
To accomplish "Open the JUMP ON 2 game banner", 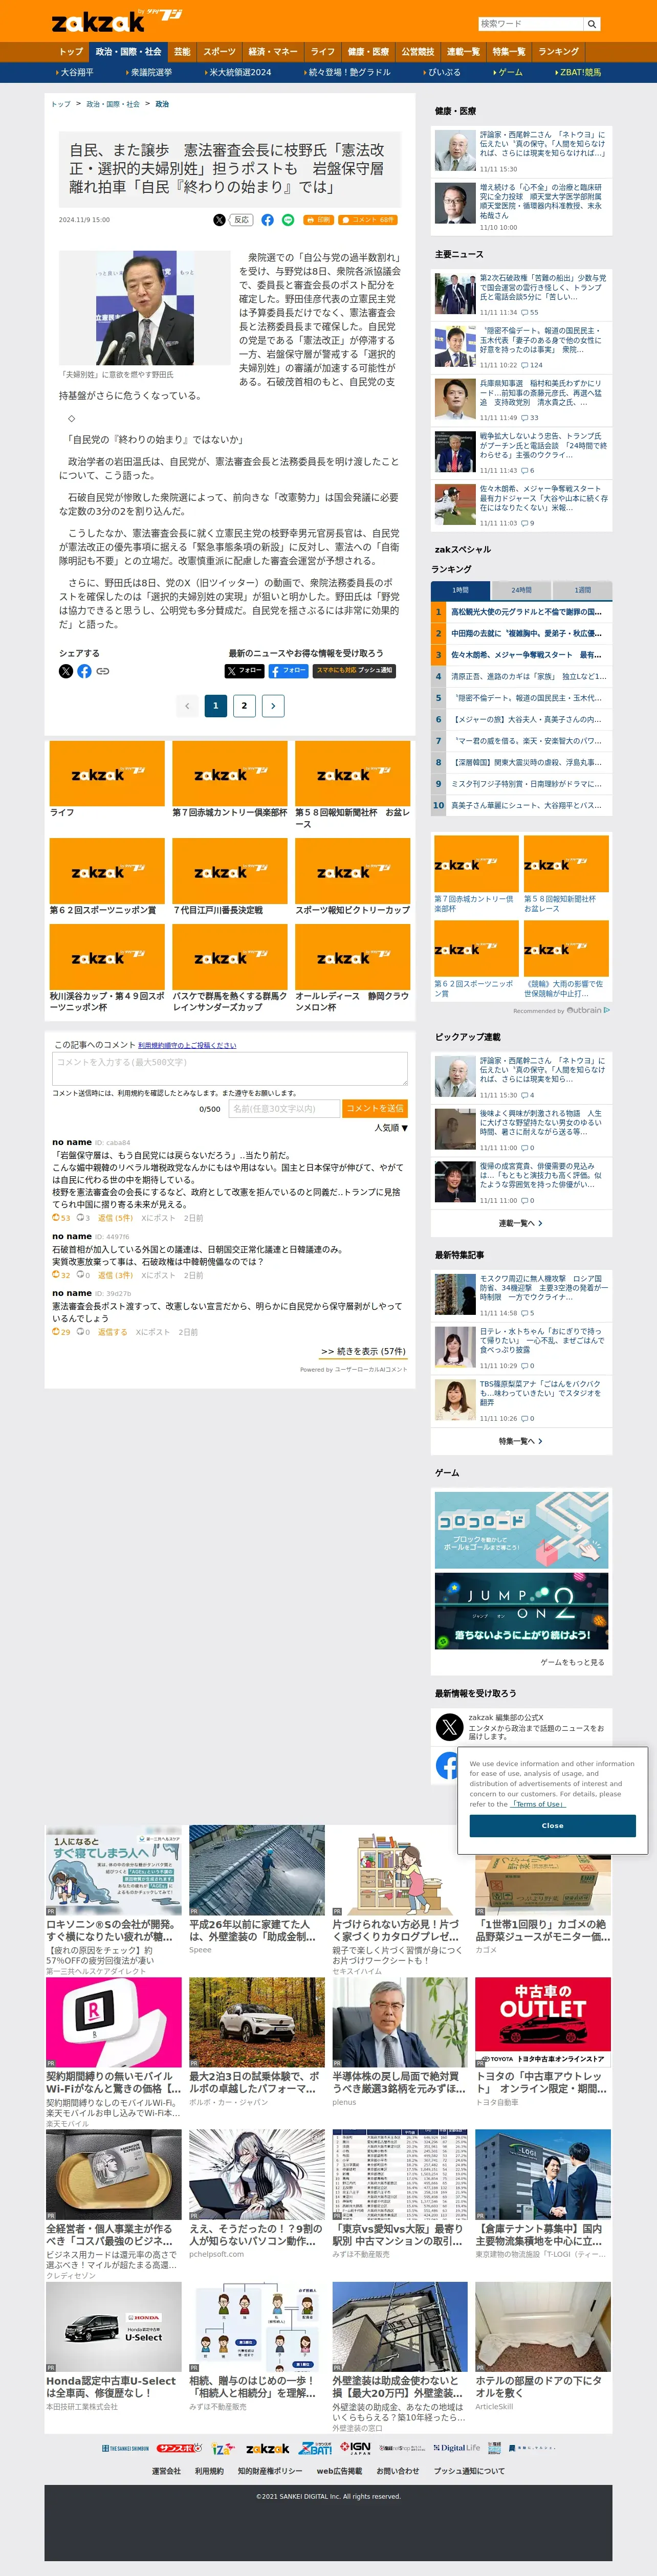I will 521,1611.
